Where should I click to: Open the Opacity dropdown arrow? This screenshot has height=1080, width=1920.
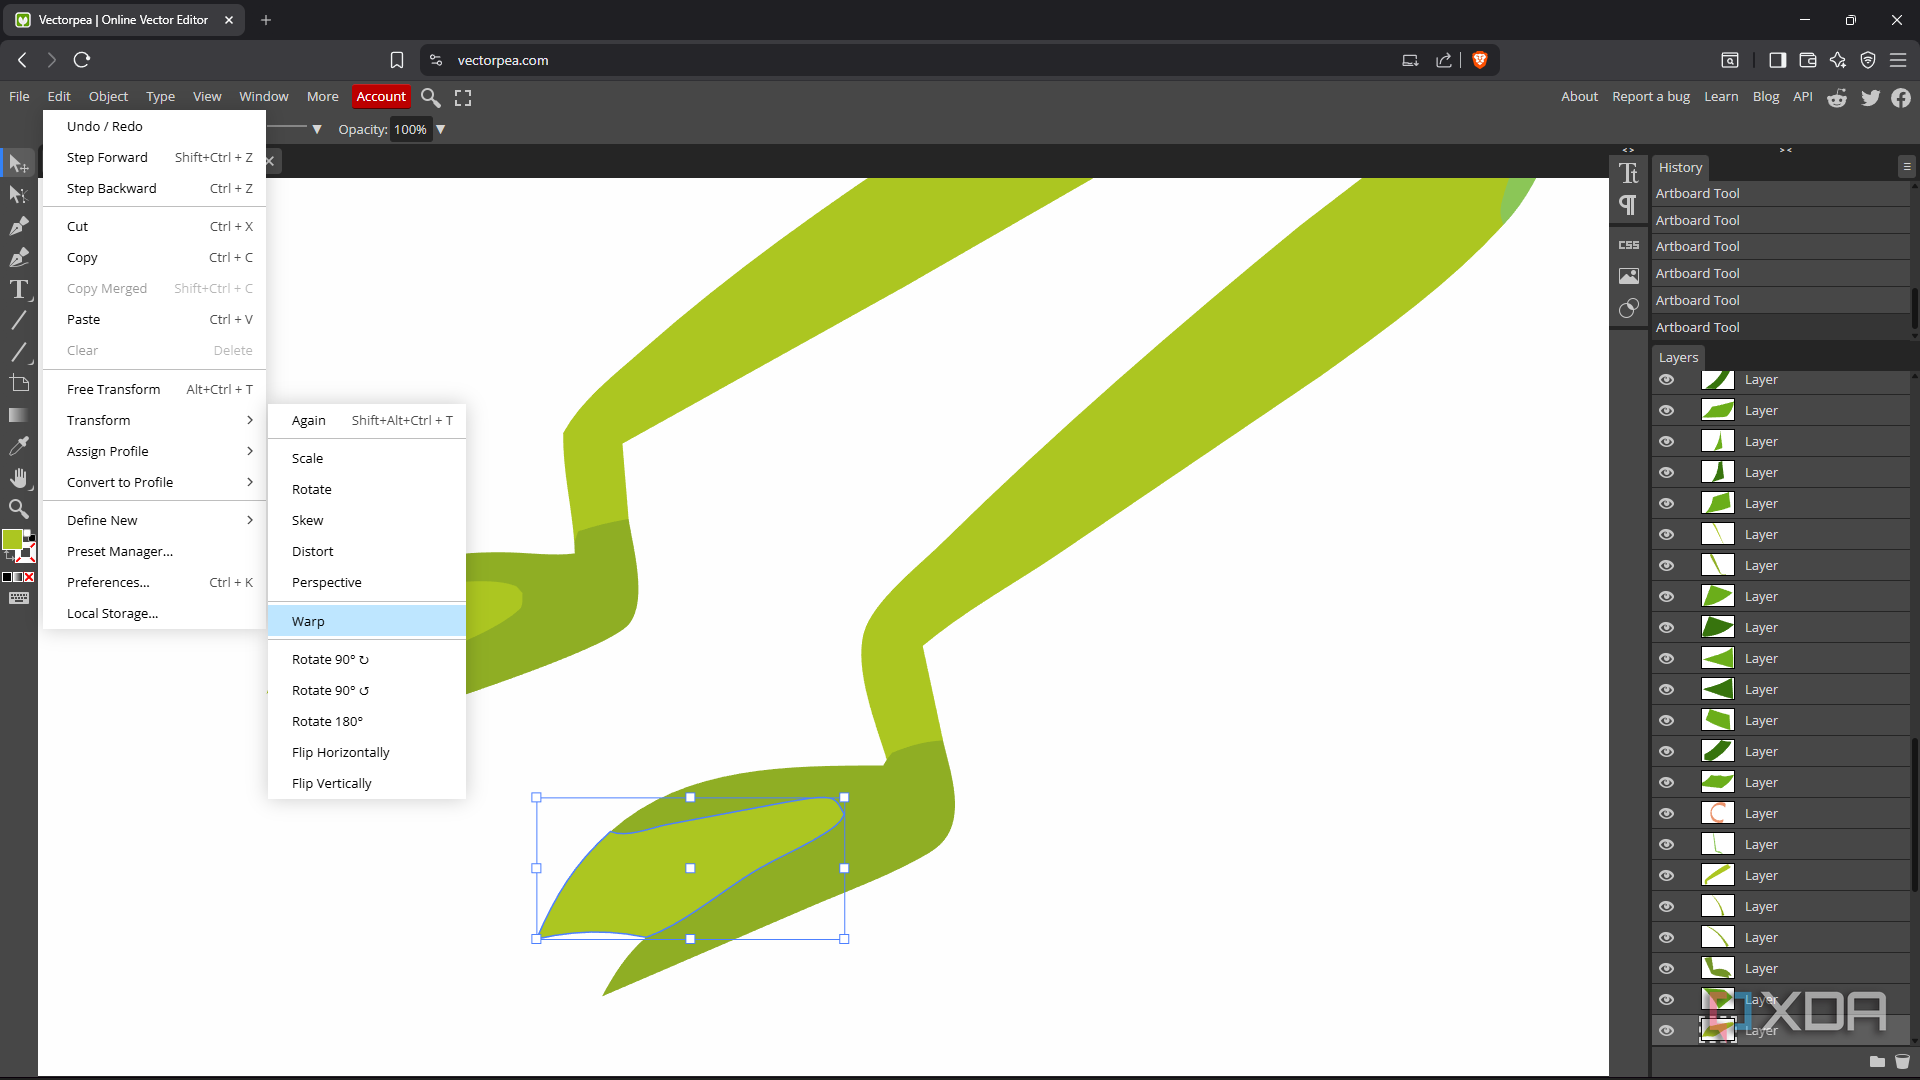tap(440, 129)
